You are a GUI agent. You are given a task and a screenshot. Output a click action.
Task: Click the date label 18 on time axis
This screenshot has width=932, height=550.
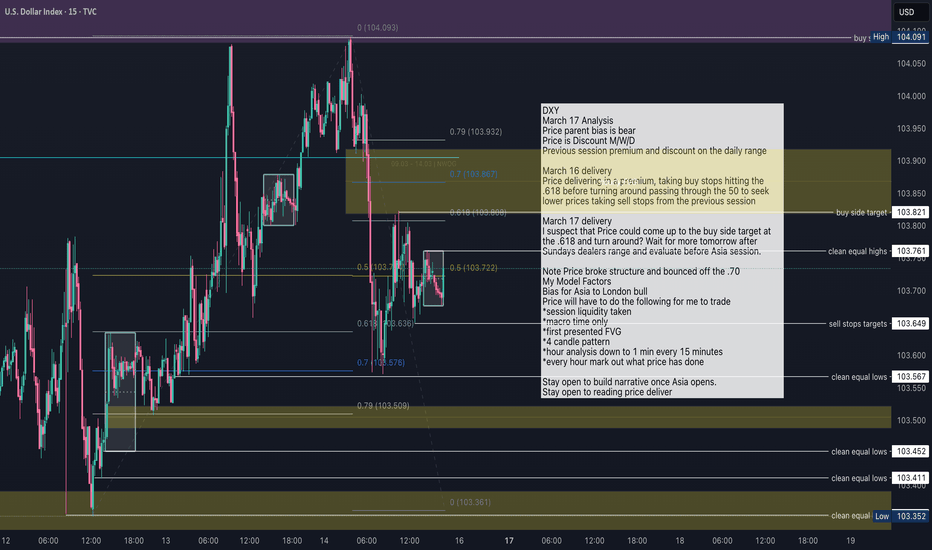pyautogui.click(x=679, y=541)
